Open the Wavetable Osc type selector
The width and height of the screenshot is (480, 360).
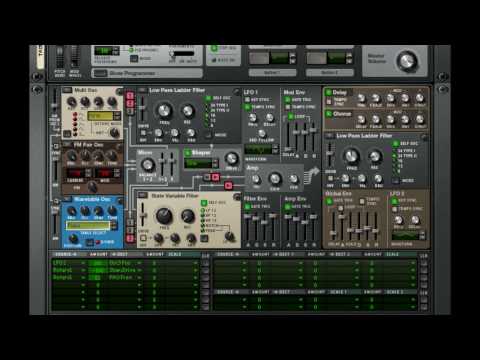(x=67, y=199)
